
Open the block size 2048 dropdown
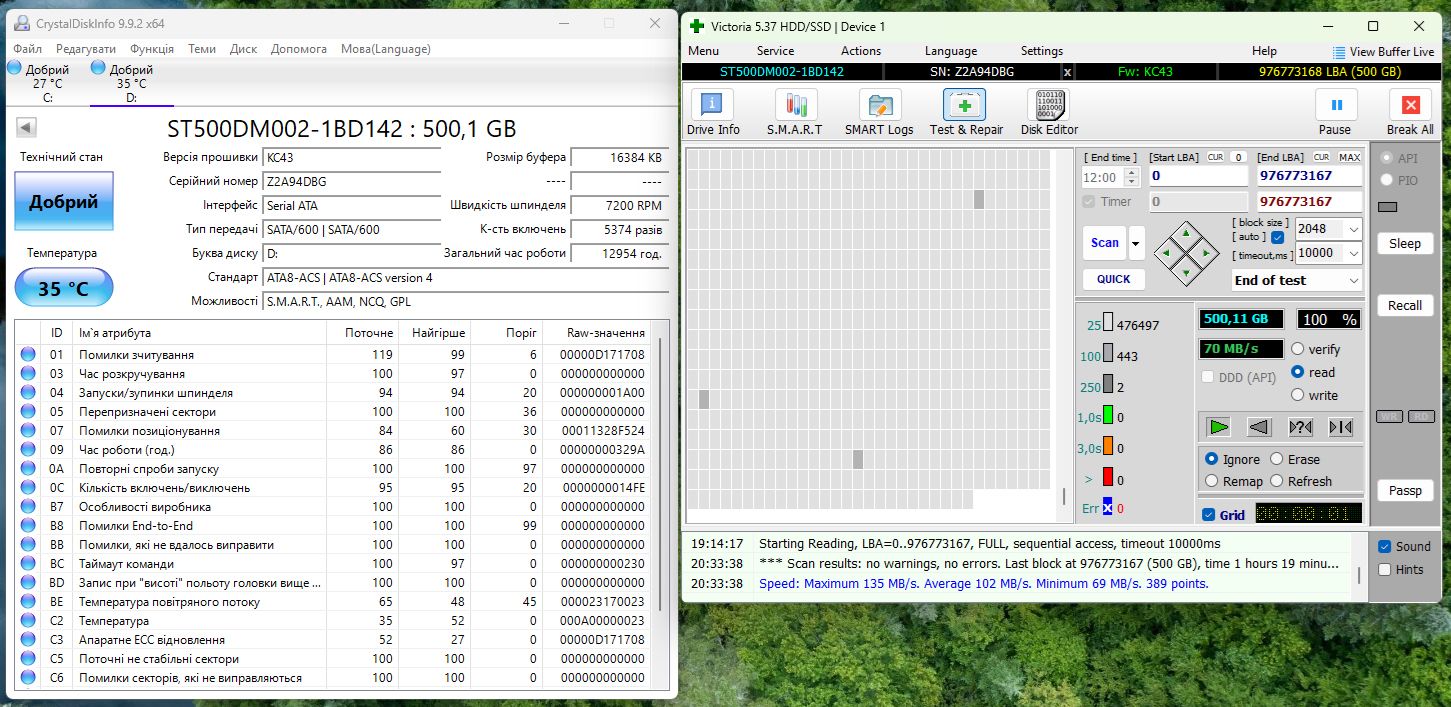pyautogui.click(x=1354, y=229)
